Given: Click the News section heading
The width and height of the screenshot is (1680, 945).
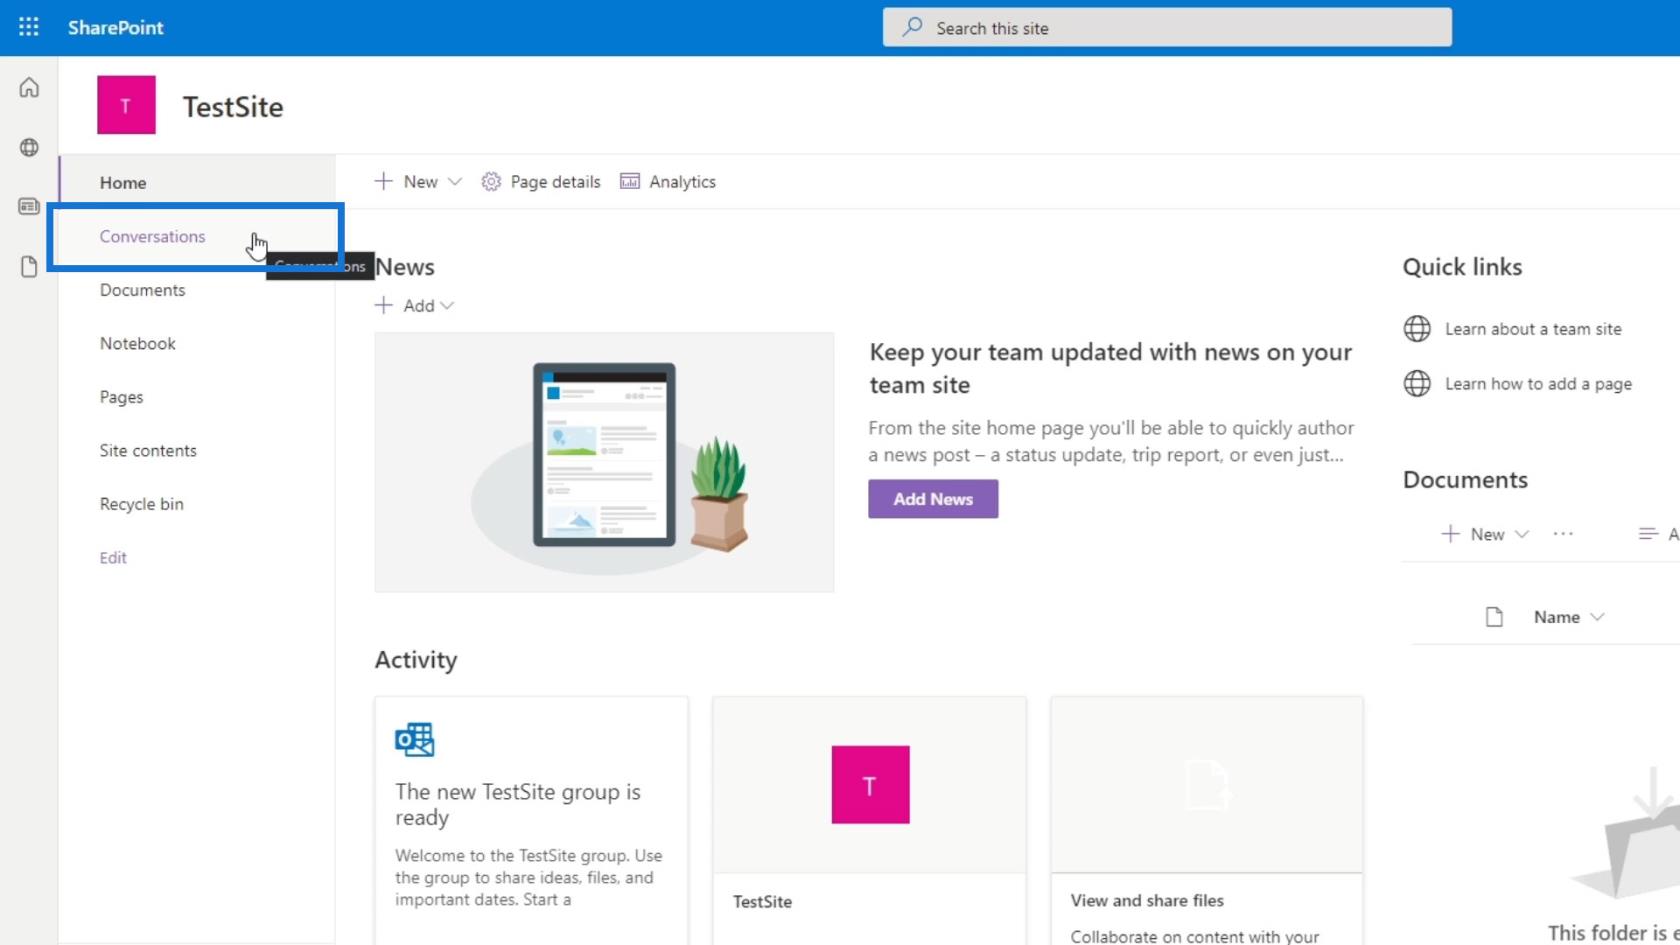Looking at the screenshot, I should pyautogui.click(x=405, y=267).
